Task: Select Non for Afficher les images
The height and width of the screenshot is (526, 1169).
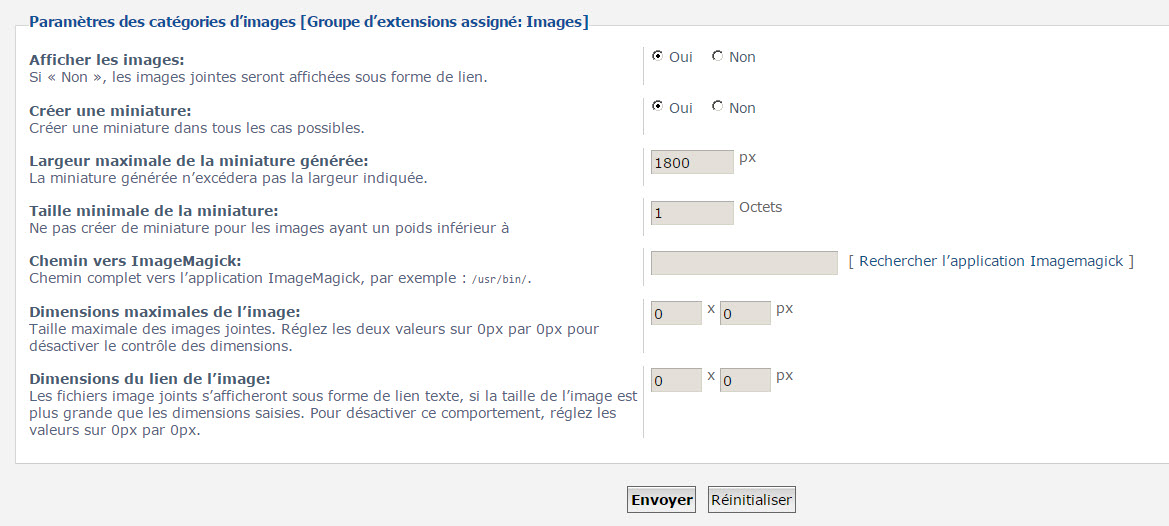Action: (x=717, y=57)
